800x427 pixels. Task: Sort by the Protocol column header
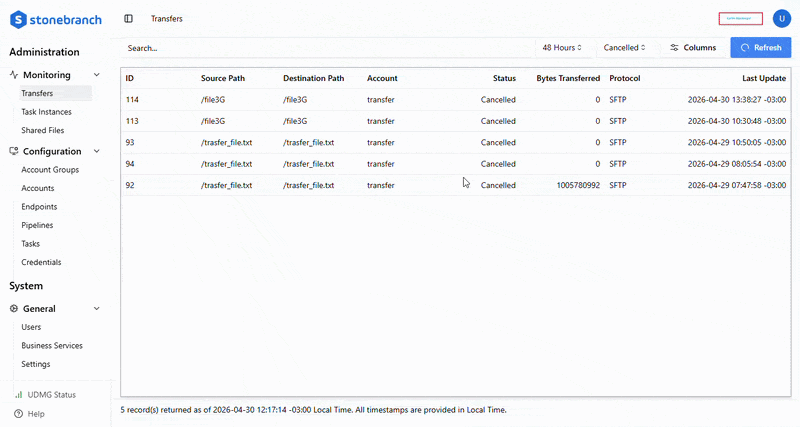pos(624,78)
